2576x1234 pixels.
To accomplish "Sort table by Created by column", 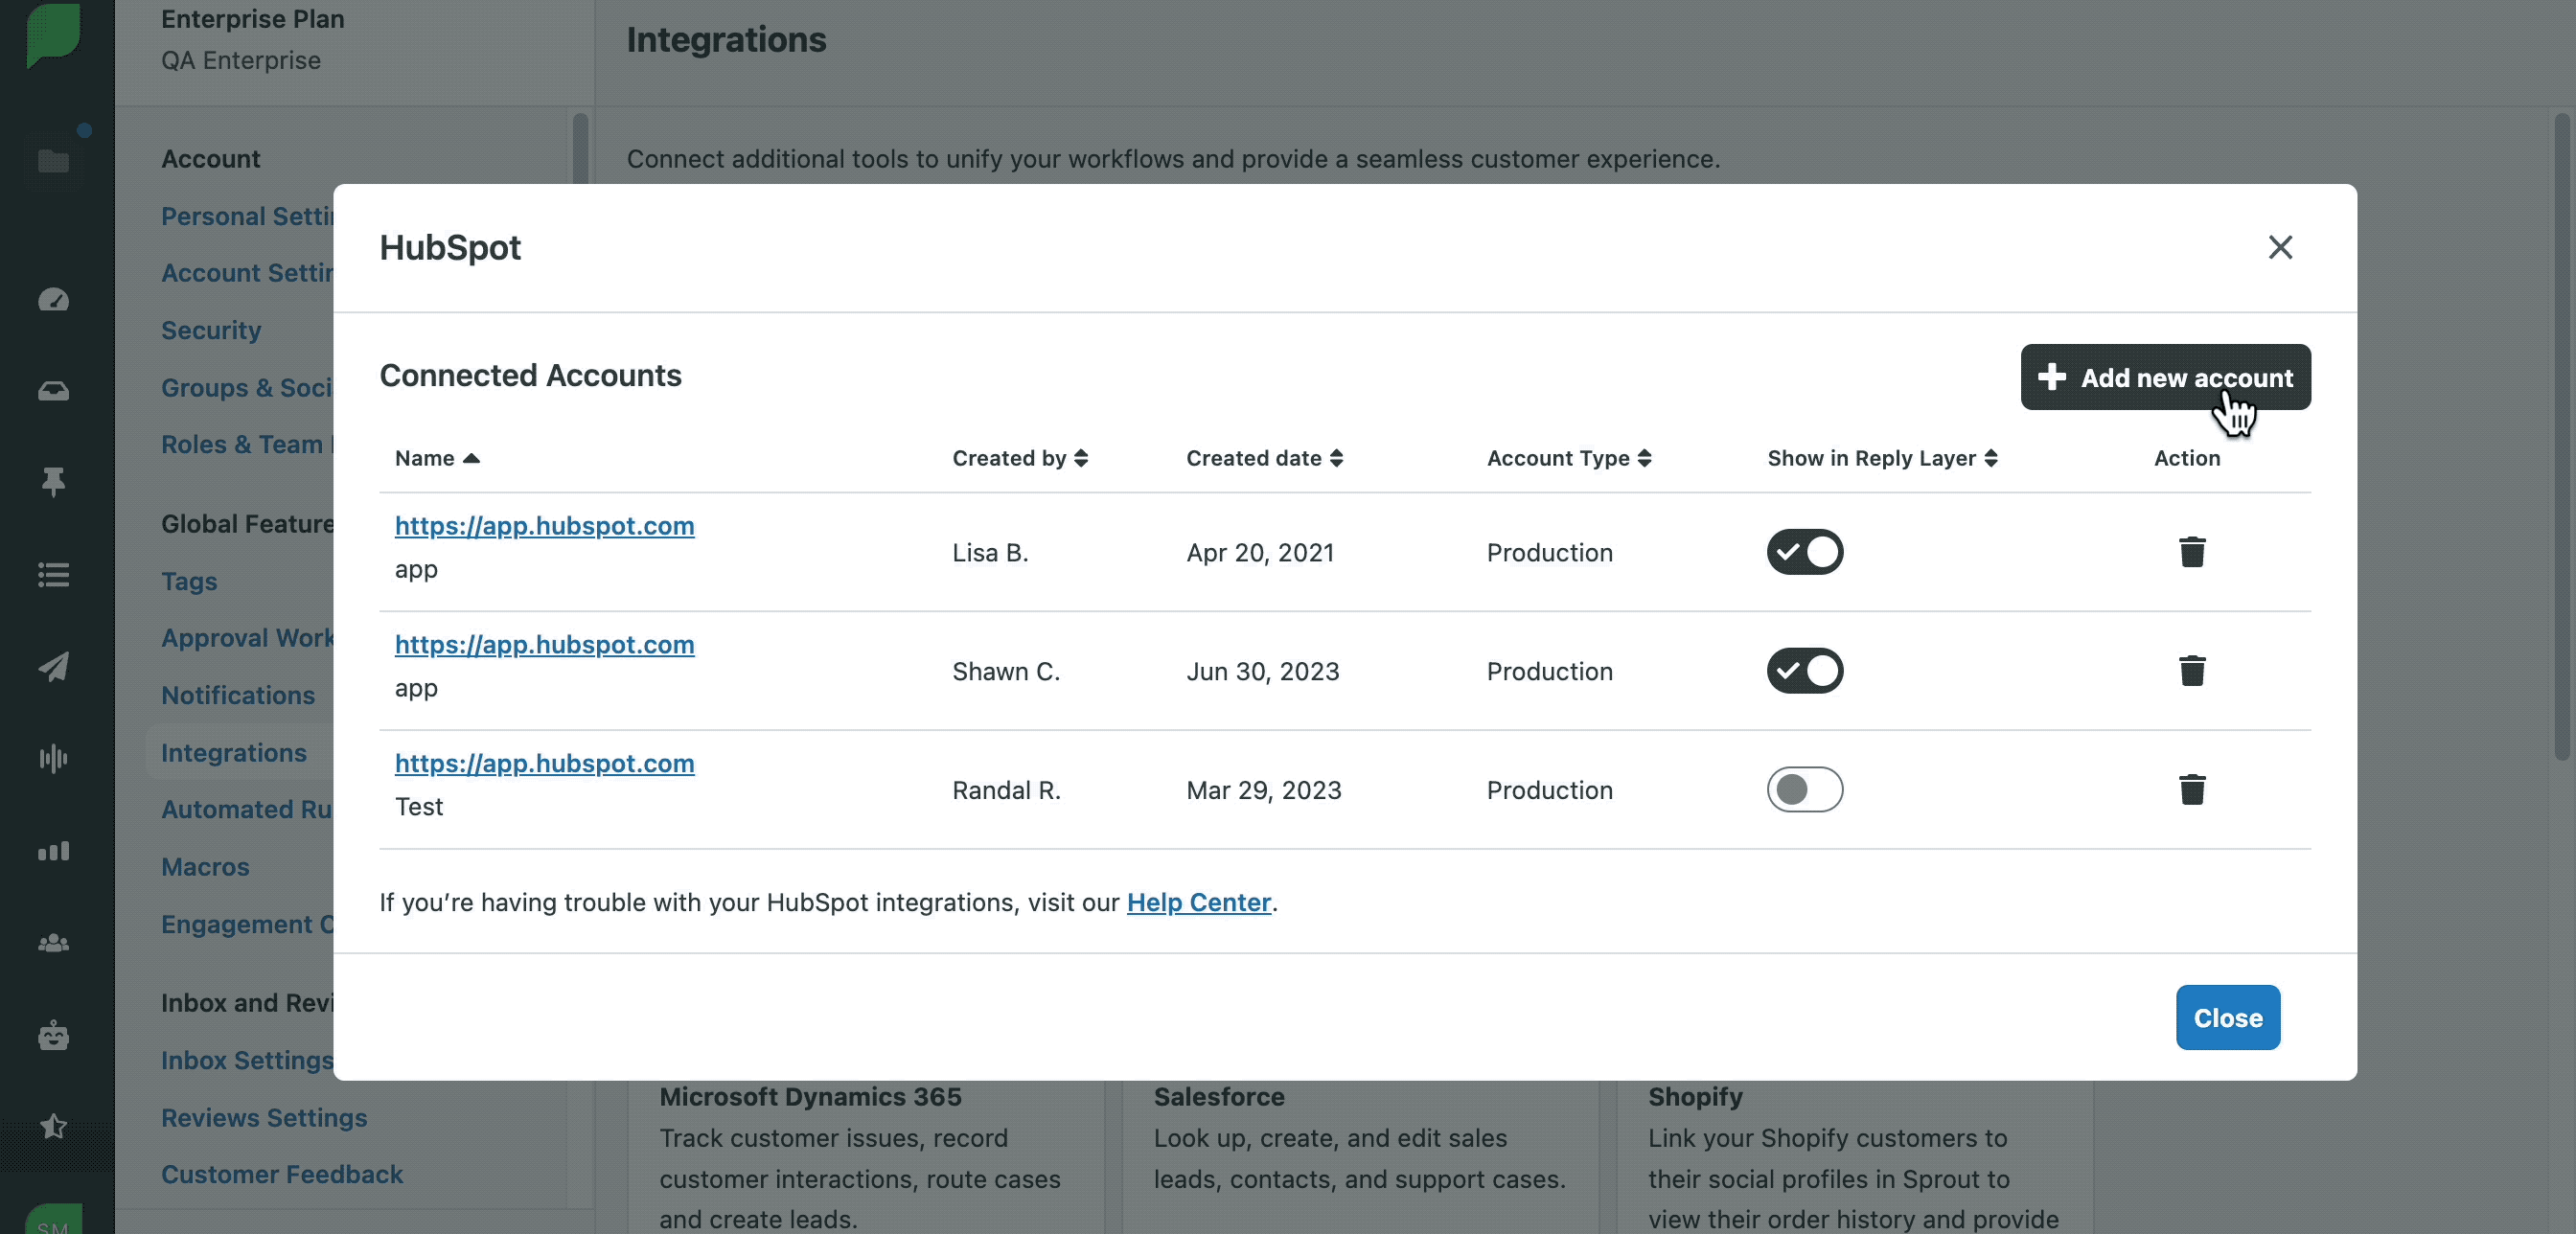I will click(x=1019, y=458).
